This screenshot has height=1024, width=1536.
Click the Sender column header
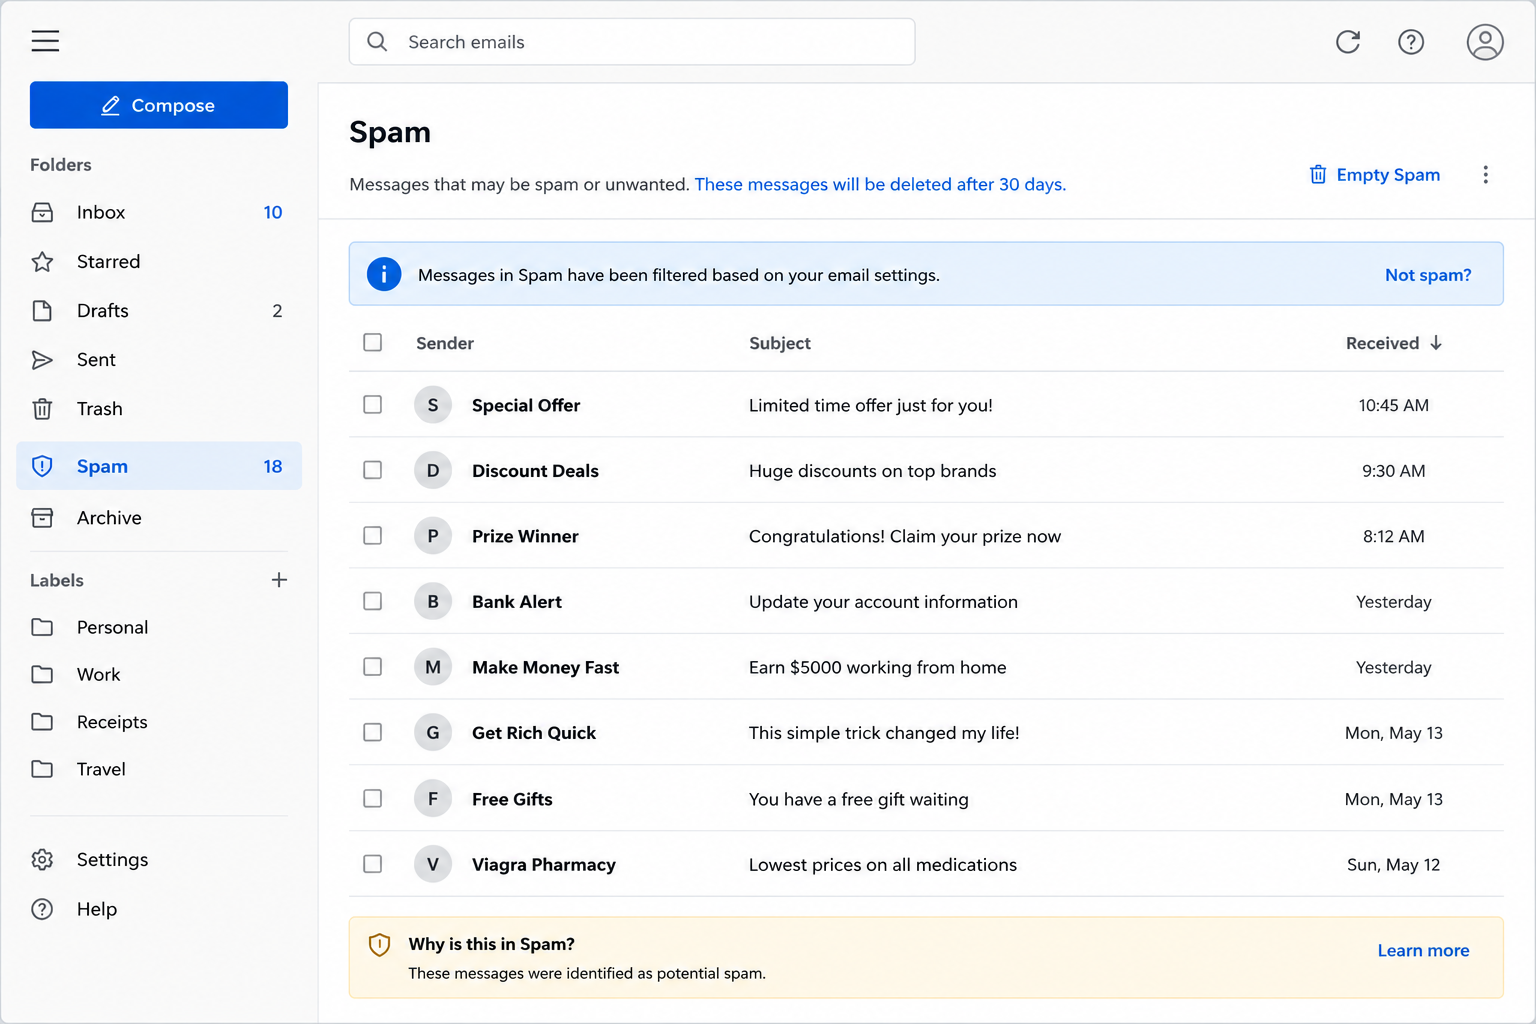(x=445, y=343)
